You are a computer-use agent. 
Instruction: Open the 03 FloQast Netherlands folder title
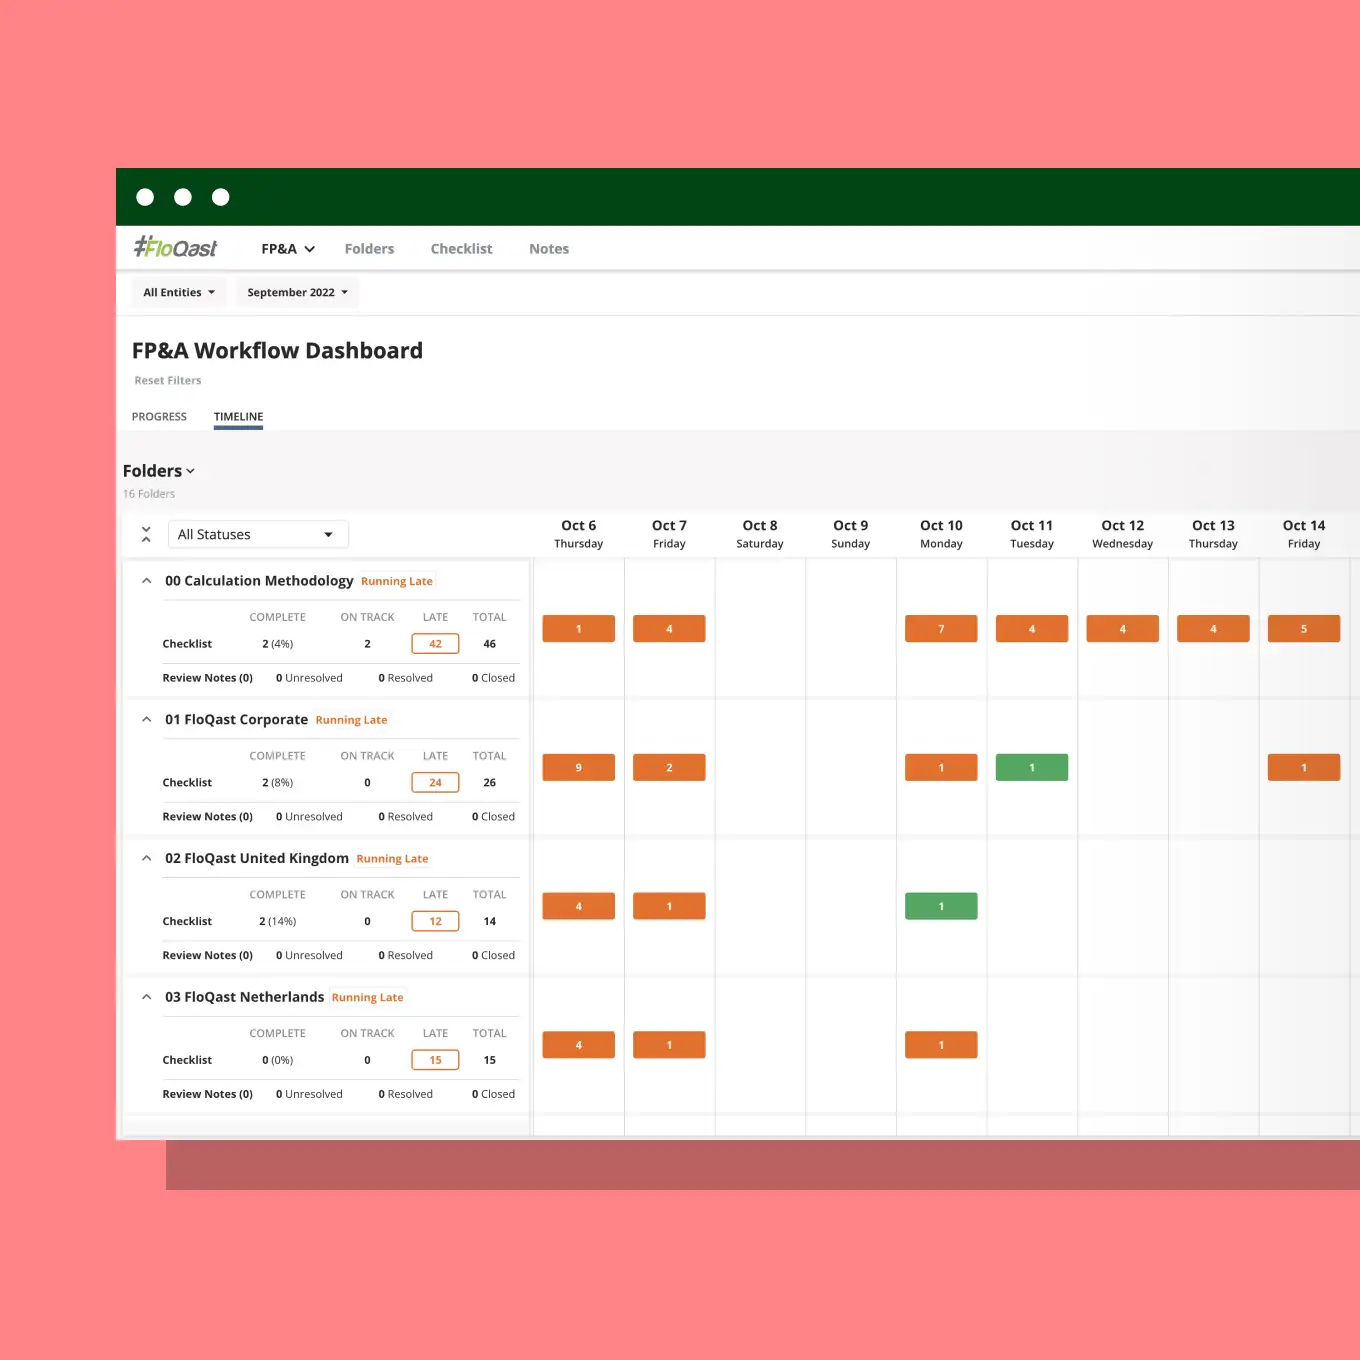(x=244, y=997)
